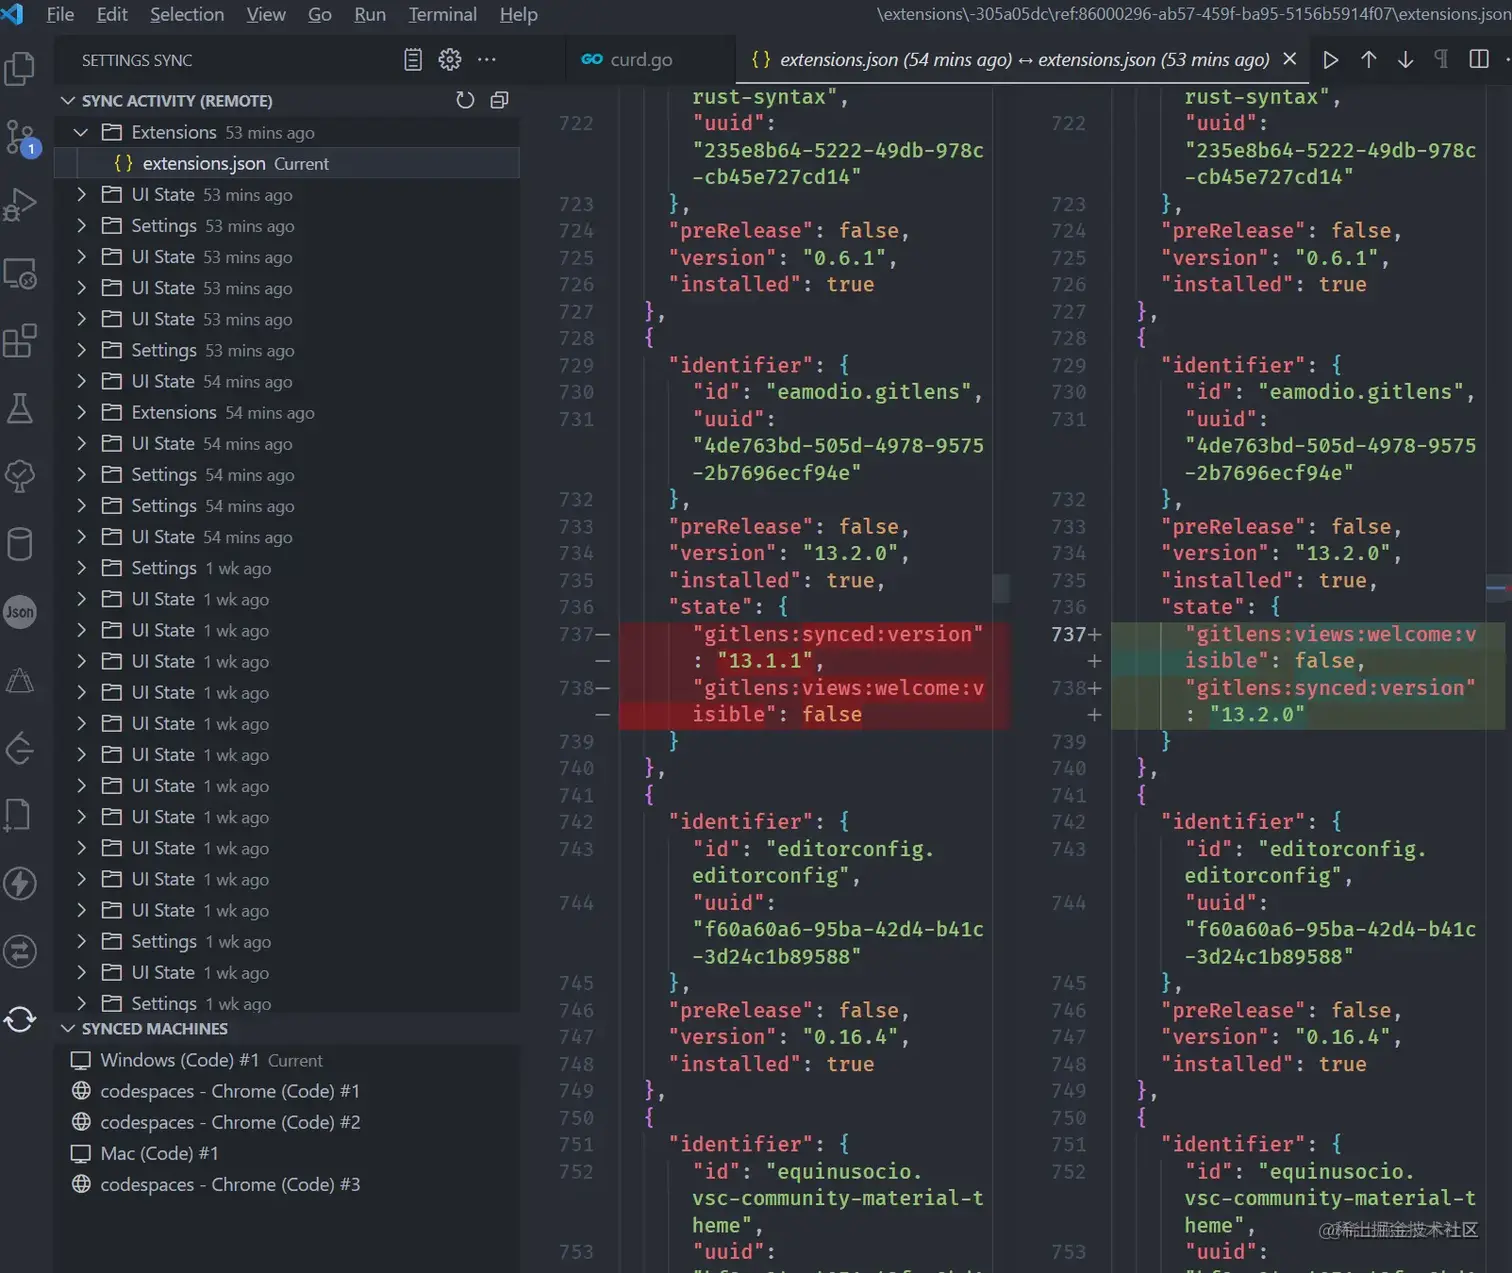The width and height of the screenshot is (1512, 1273).
Task: Open the Extensions view in the activity bar
Action: (x=20, y=341)
